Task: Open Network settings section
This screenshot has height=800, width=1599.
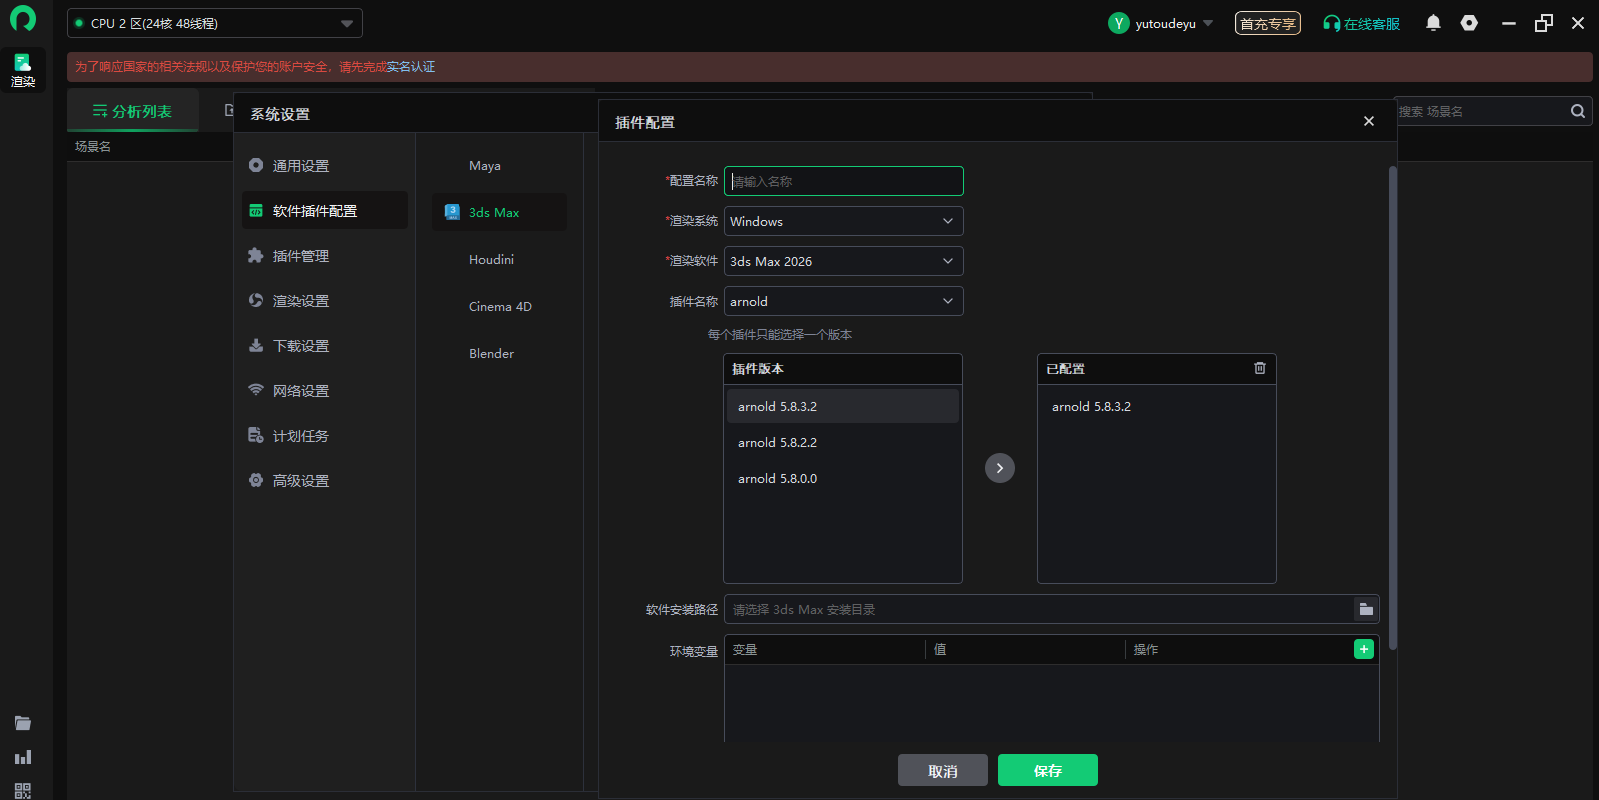Action: [325, 391]
